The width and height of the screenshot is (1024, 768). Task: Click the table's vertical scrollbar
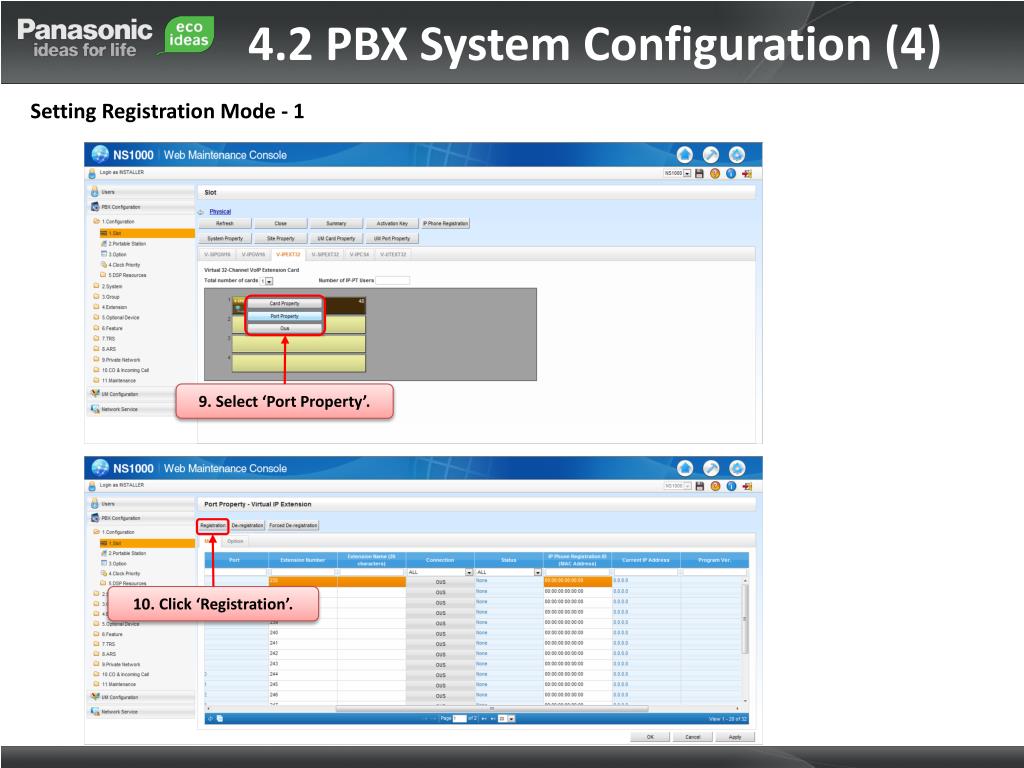[745, 619]
